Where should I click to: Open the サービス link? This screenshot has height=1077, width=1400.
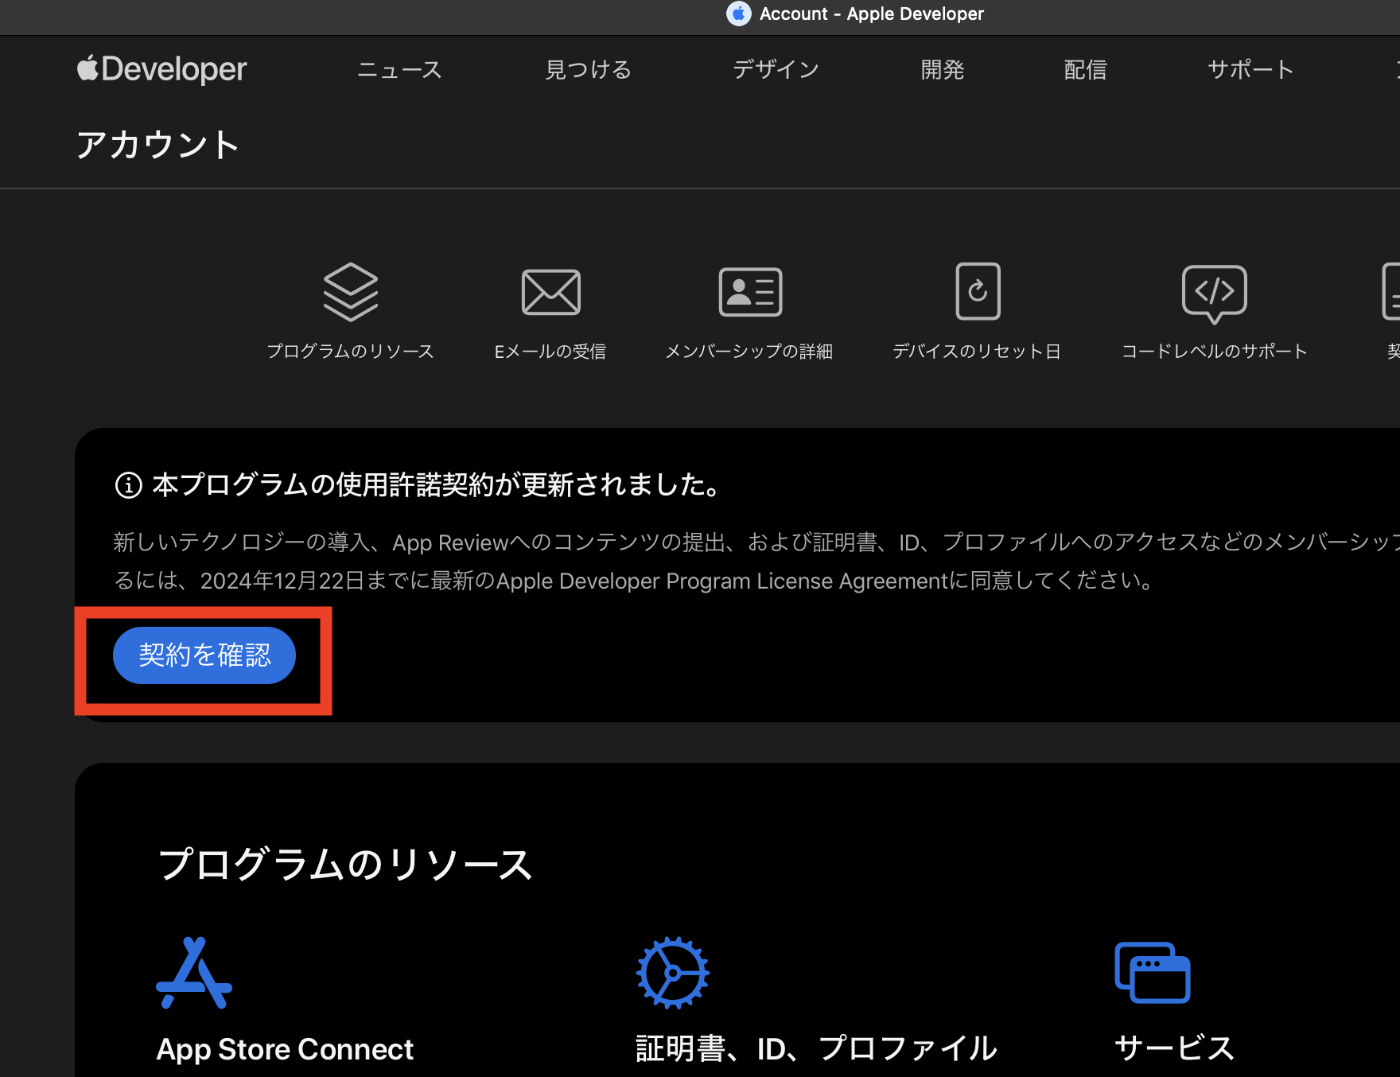[x=1175, y=1049]
